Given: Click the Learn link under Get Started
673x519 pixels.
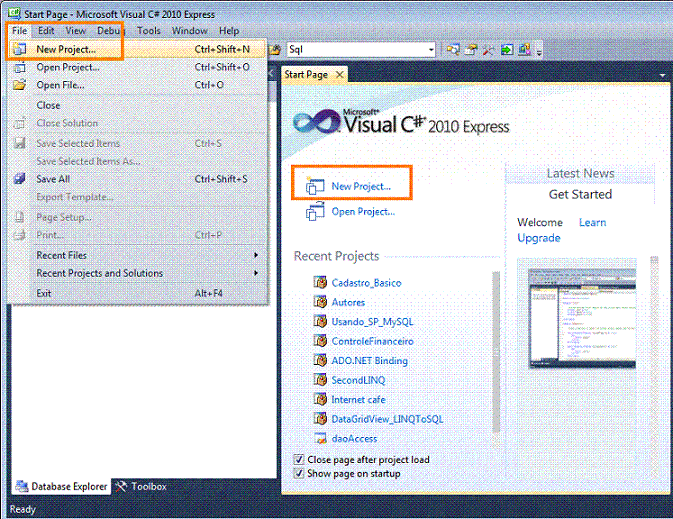Looking at the screenshot, I should [x=592, y=222].
